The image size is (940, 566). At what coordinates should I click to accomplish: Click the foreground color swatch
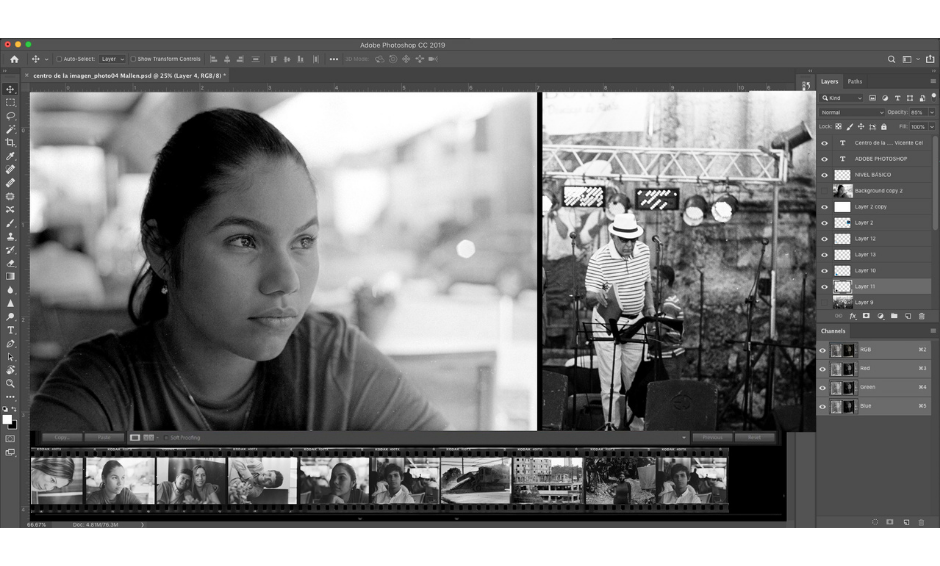(8, 420)
